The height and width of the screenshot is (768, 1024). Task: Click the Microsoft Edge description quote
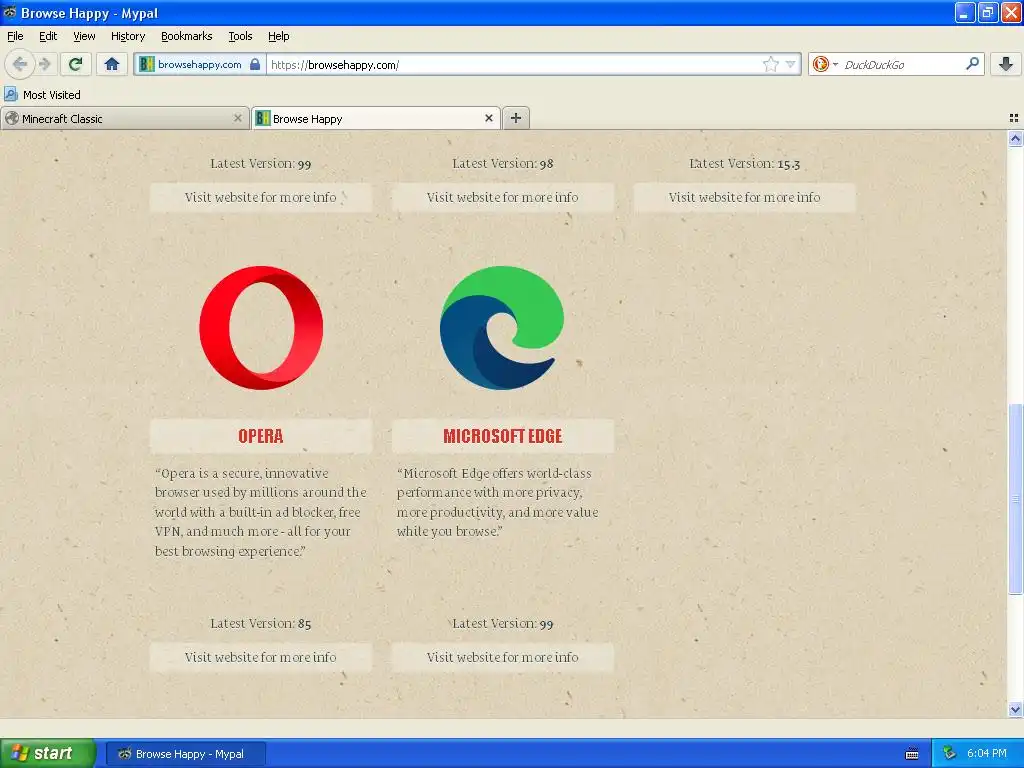pyautogui.click(x=498, y=502)
